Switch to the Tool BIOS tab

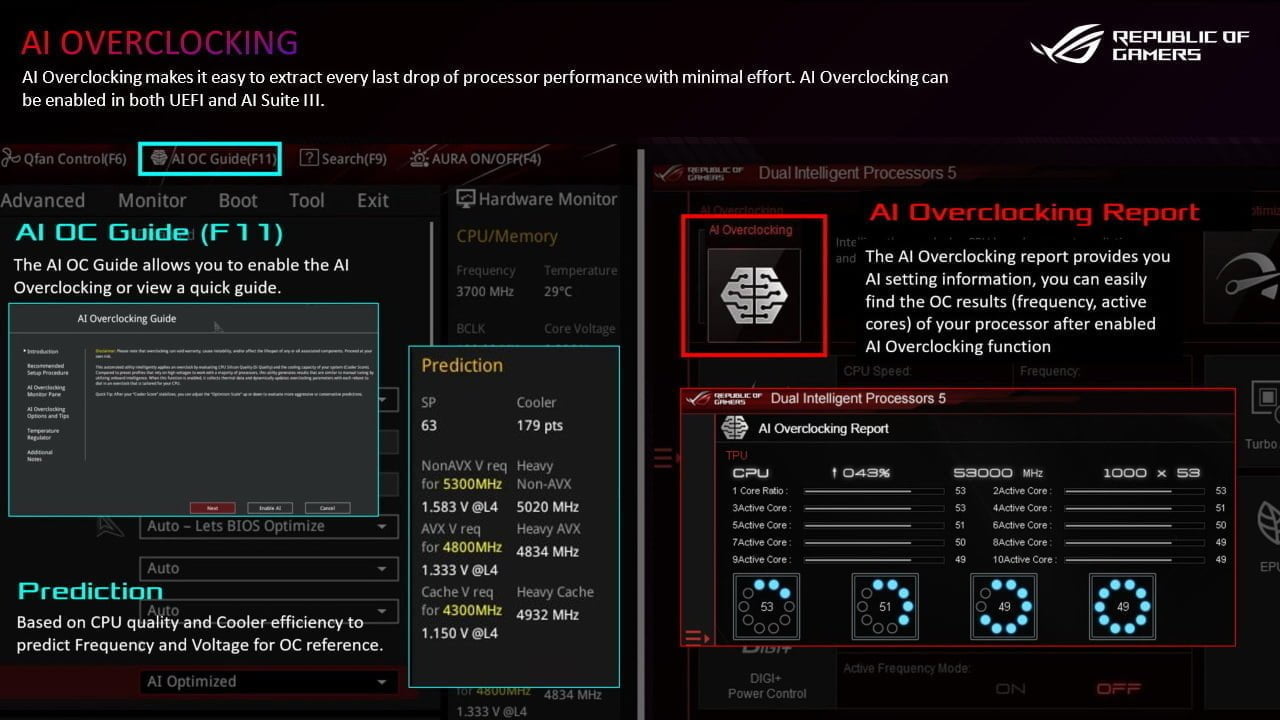coord(307,200)
